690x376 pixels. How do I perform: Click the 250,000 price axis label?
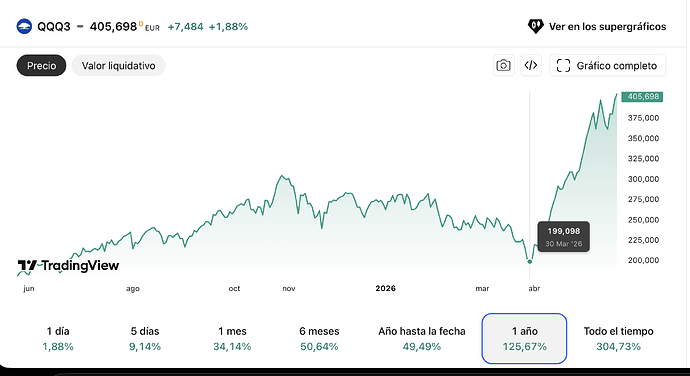click(x=643, y=220)
